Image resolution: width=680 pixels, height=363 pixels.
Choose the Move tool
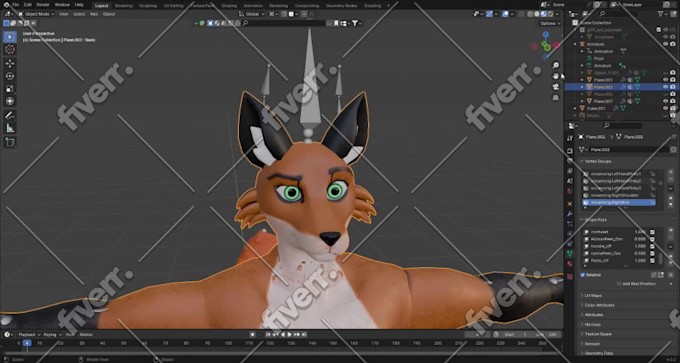coord(10,63)
